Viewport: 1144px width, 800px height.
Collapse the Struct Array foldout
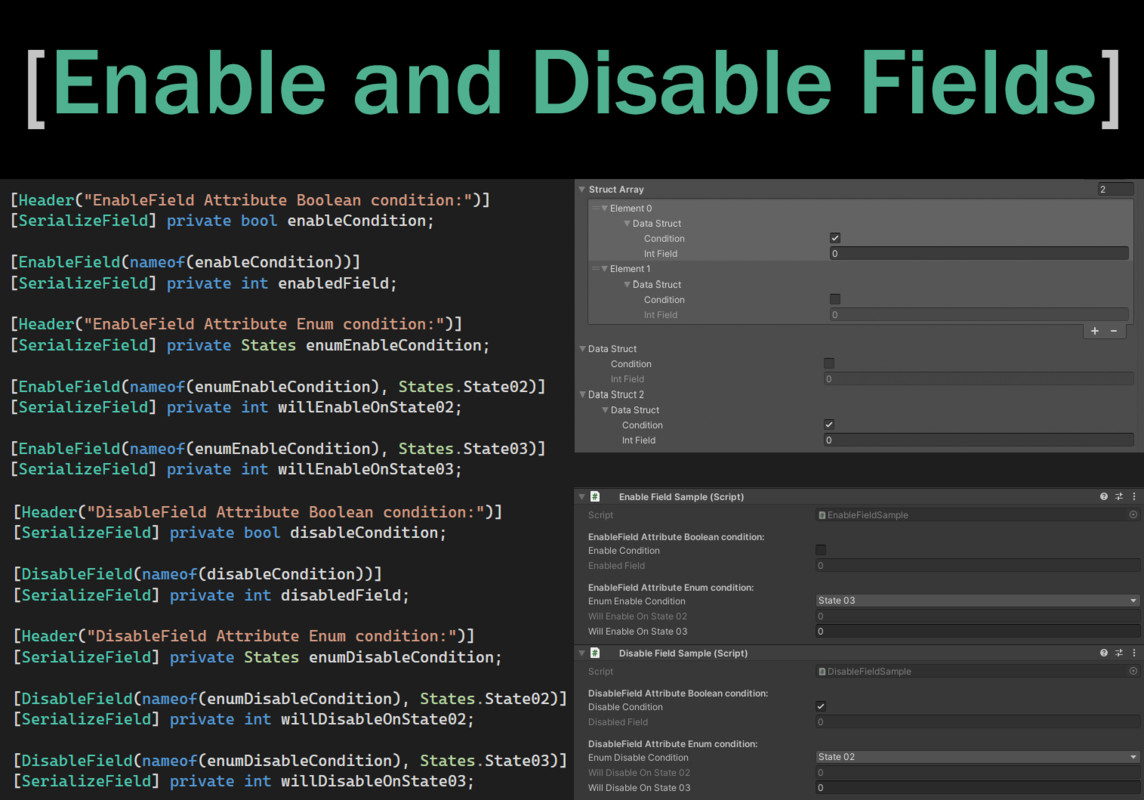pos(582,190)
